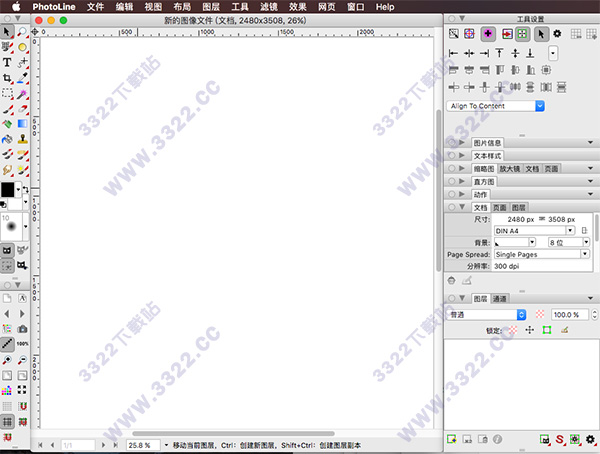Open the Align To Content dropdown
Viewport: 600px width, 454px height.
(496, 106)
